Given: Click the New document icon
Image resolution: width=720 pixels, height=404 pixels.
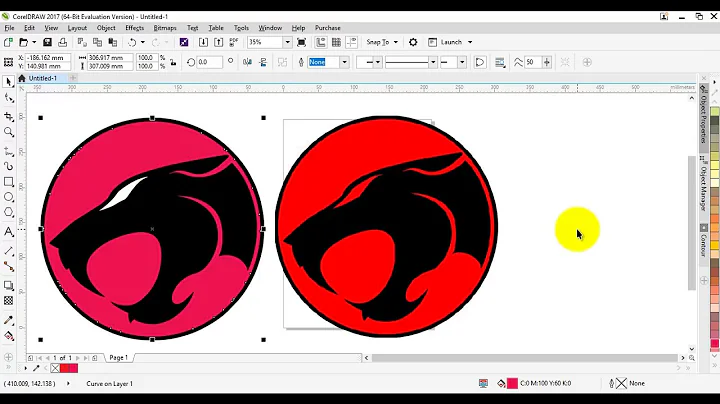Looking at the screenshot, I should (8, 42).
